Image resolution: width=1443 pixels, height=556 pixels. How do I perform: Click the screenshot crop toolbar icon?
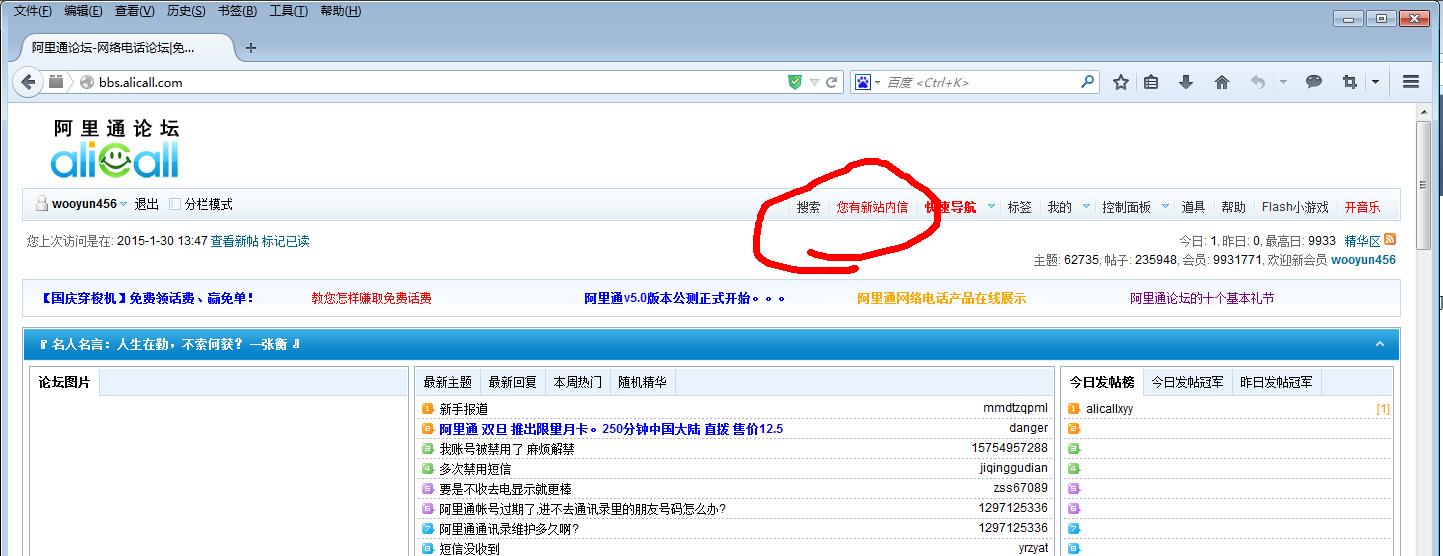click(1350, 82)
